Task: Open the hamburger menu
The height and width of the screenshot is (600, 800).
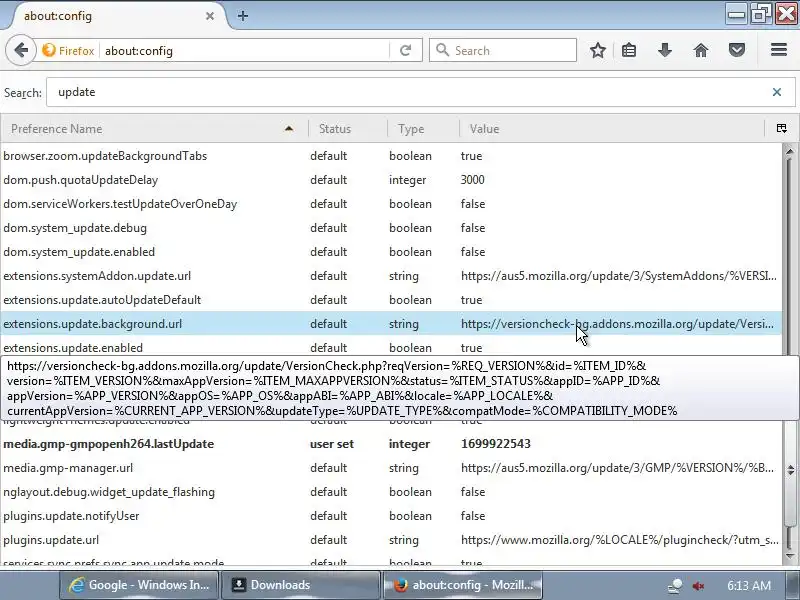Action: pyautogui.click(x=779, y=50)
